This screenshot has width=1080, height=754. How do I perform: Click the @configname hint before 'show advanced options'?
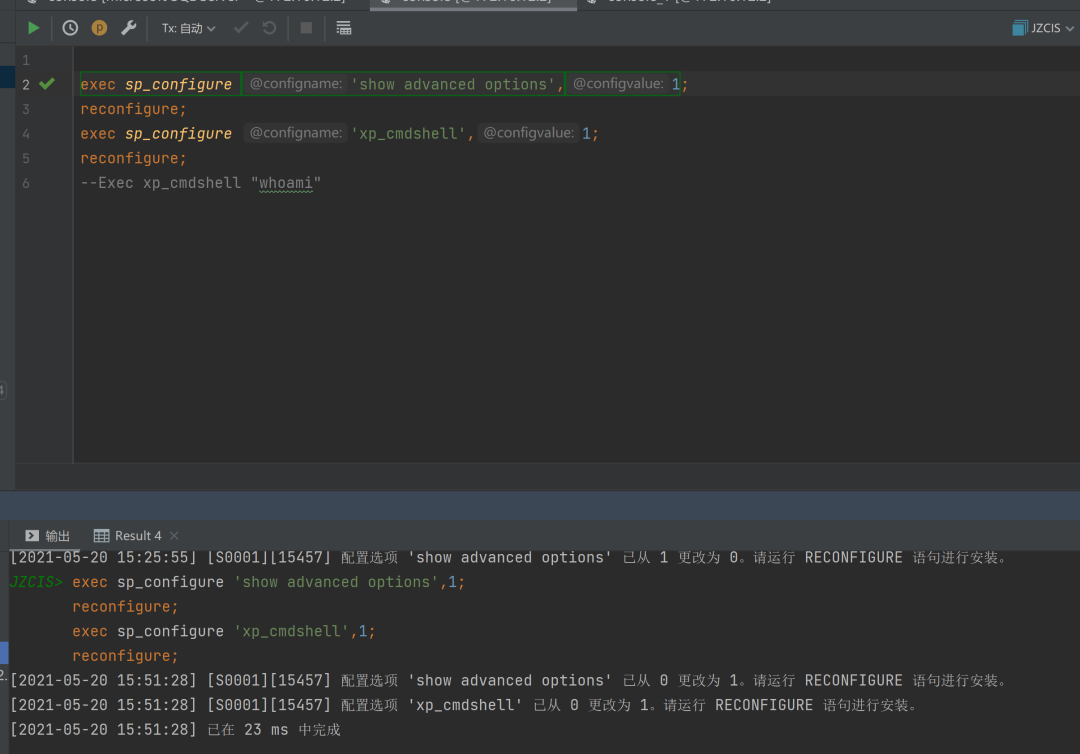click(x=295, y=84)
